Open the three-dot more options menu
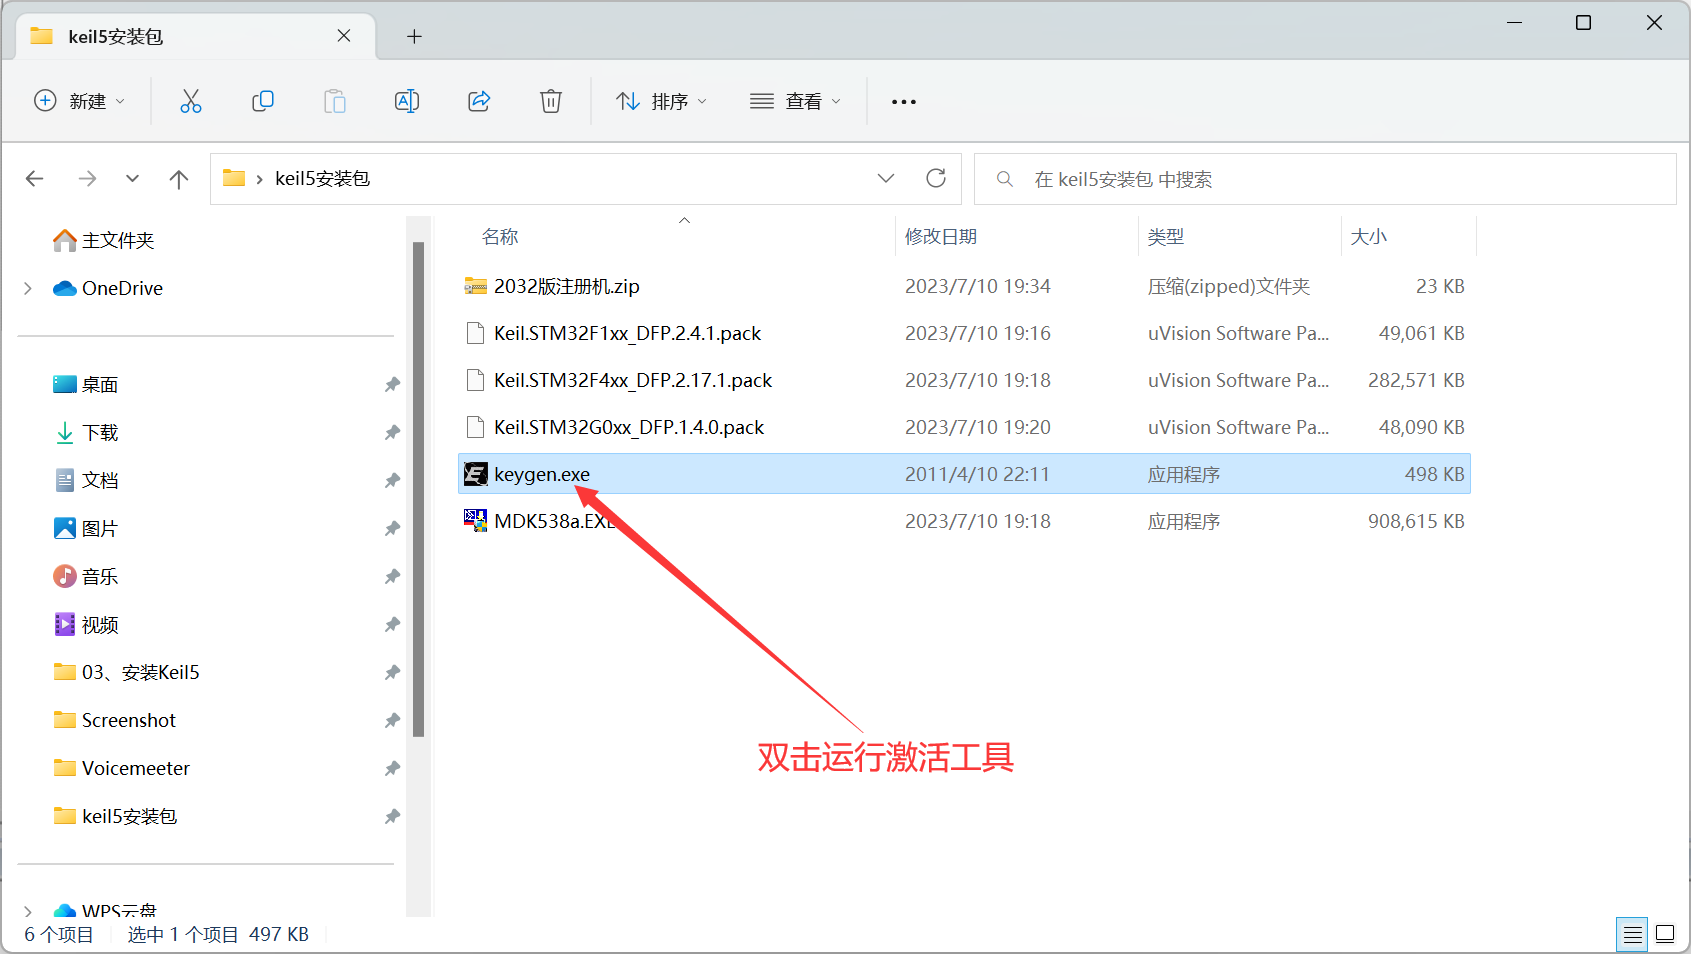Viewport: 1691px width, 954px height. 904,102
